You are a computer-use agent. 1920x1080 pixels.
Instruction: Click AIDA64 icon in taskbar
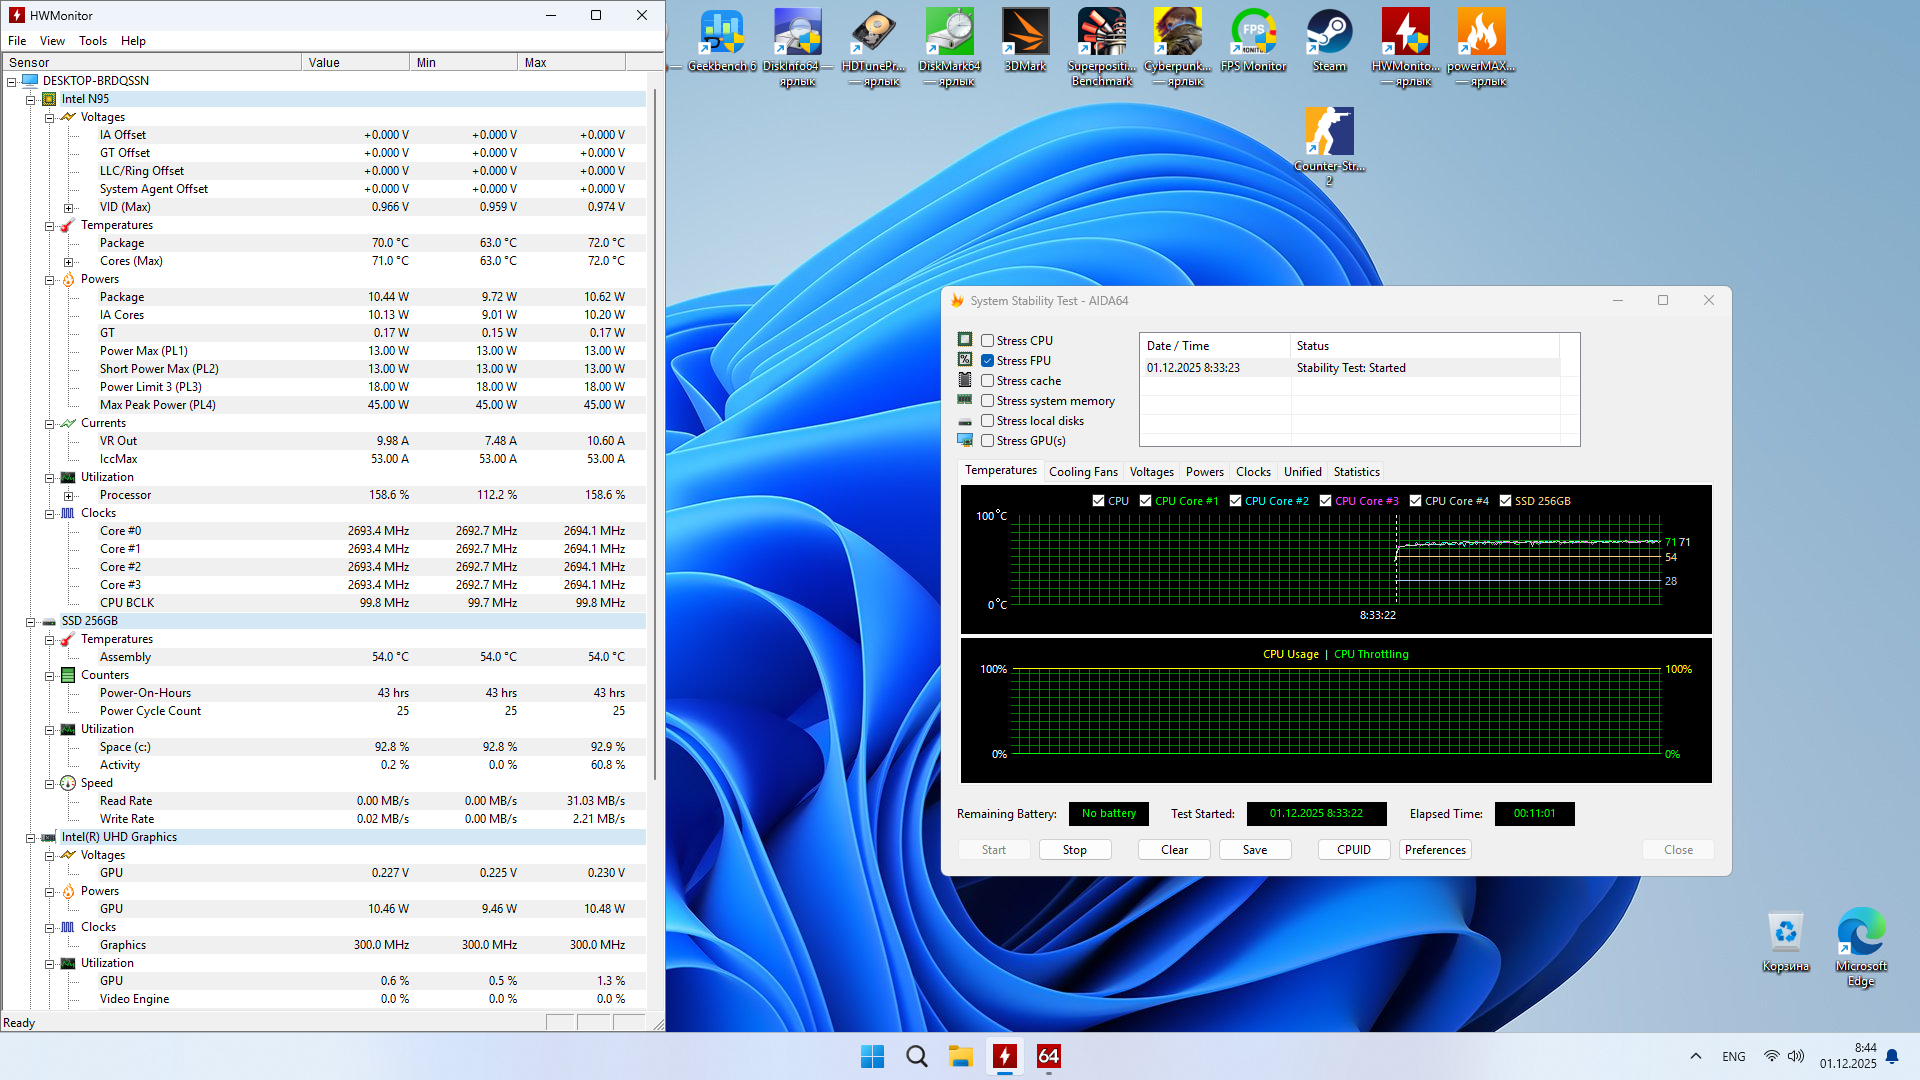click(x=1048, y=1056)
